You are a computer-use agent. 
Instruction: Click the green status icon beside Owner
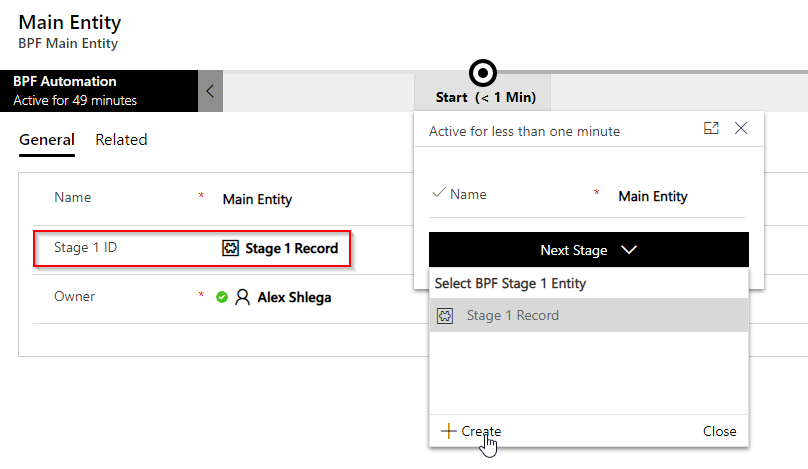(222, 297)
